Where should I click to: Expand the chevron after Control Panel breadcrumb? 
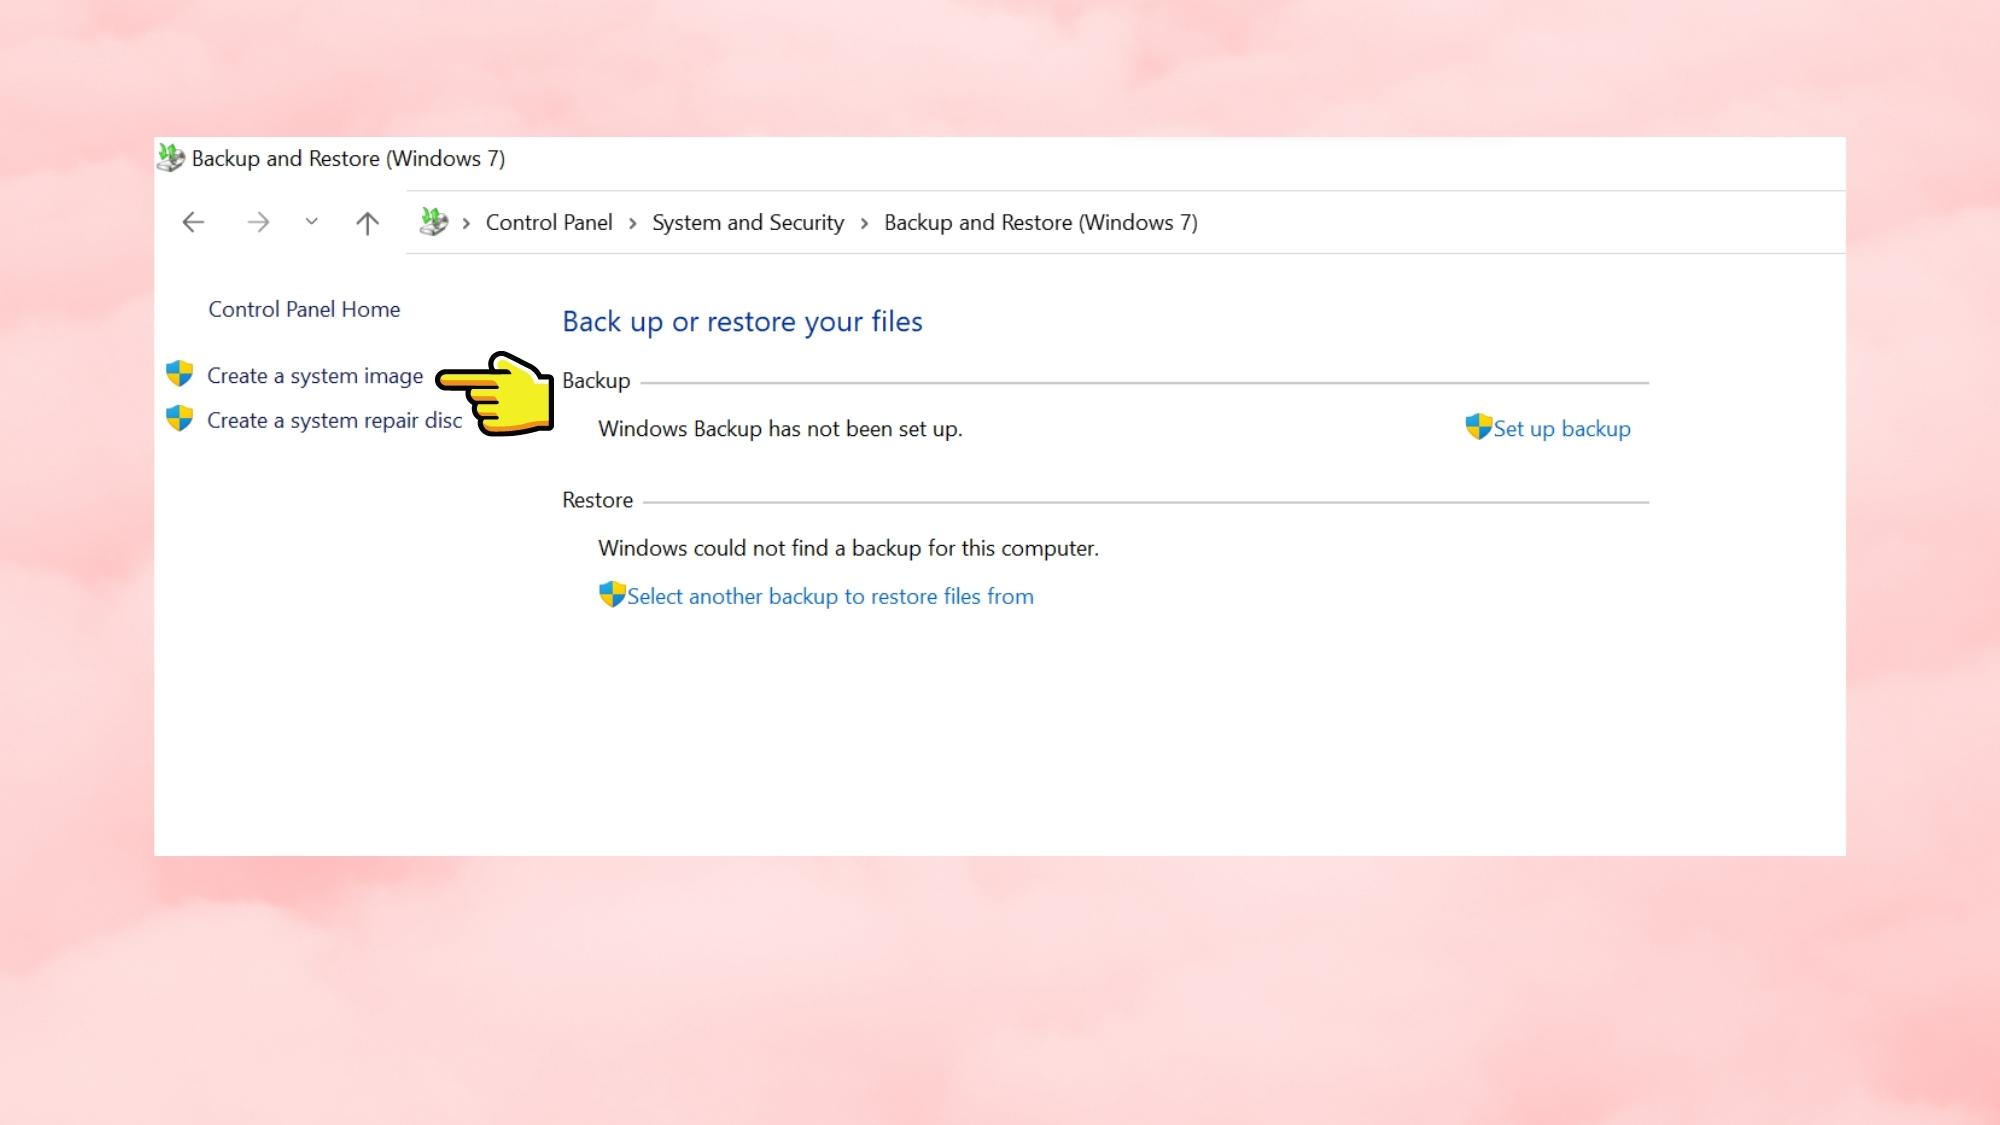632,223
